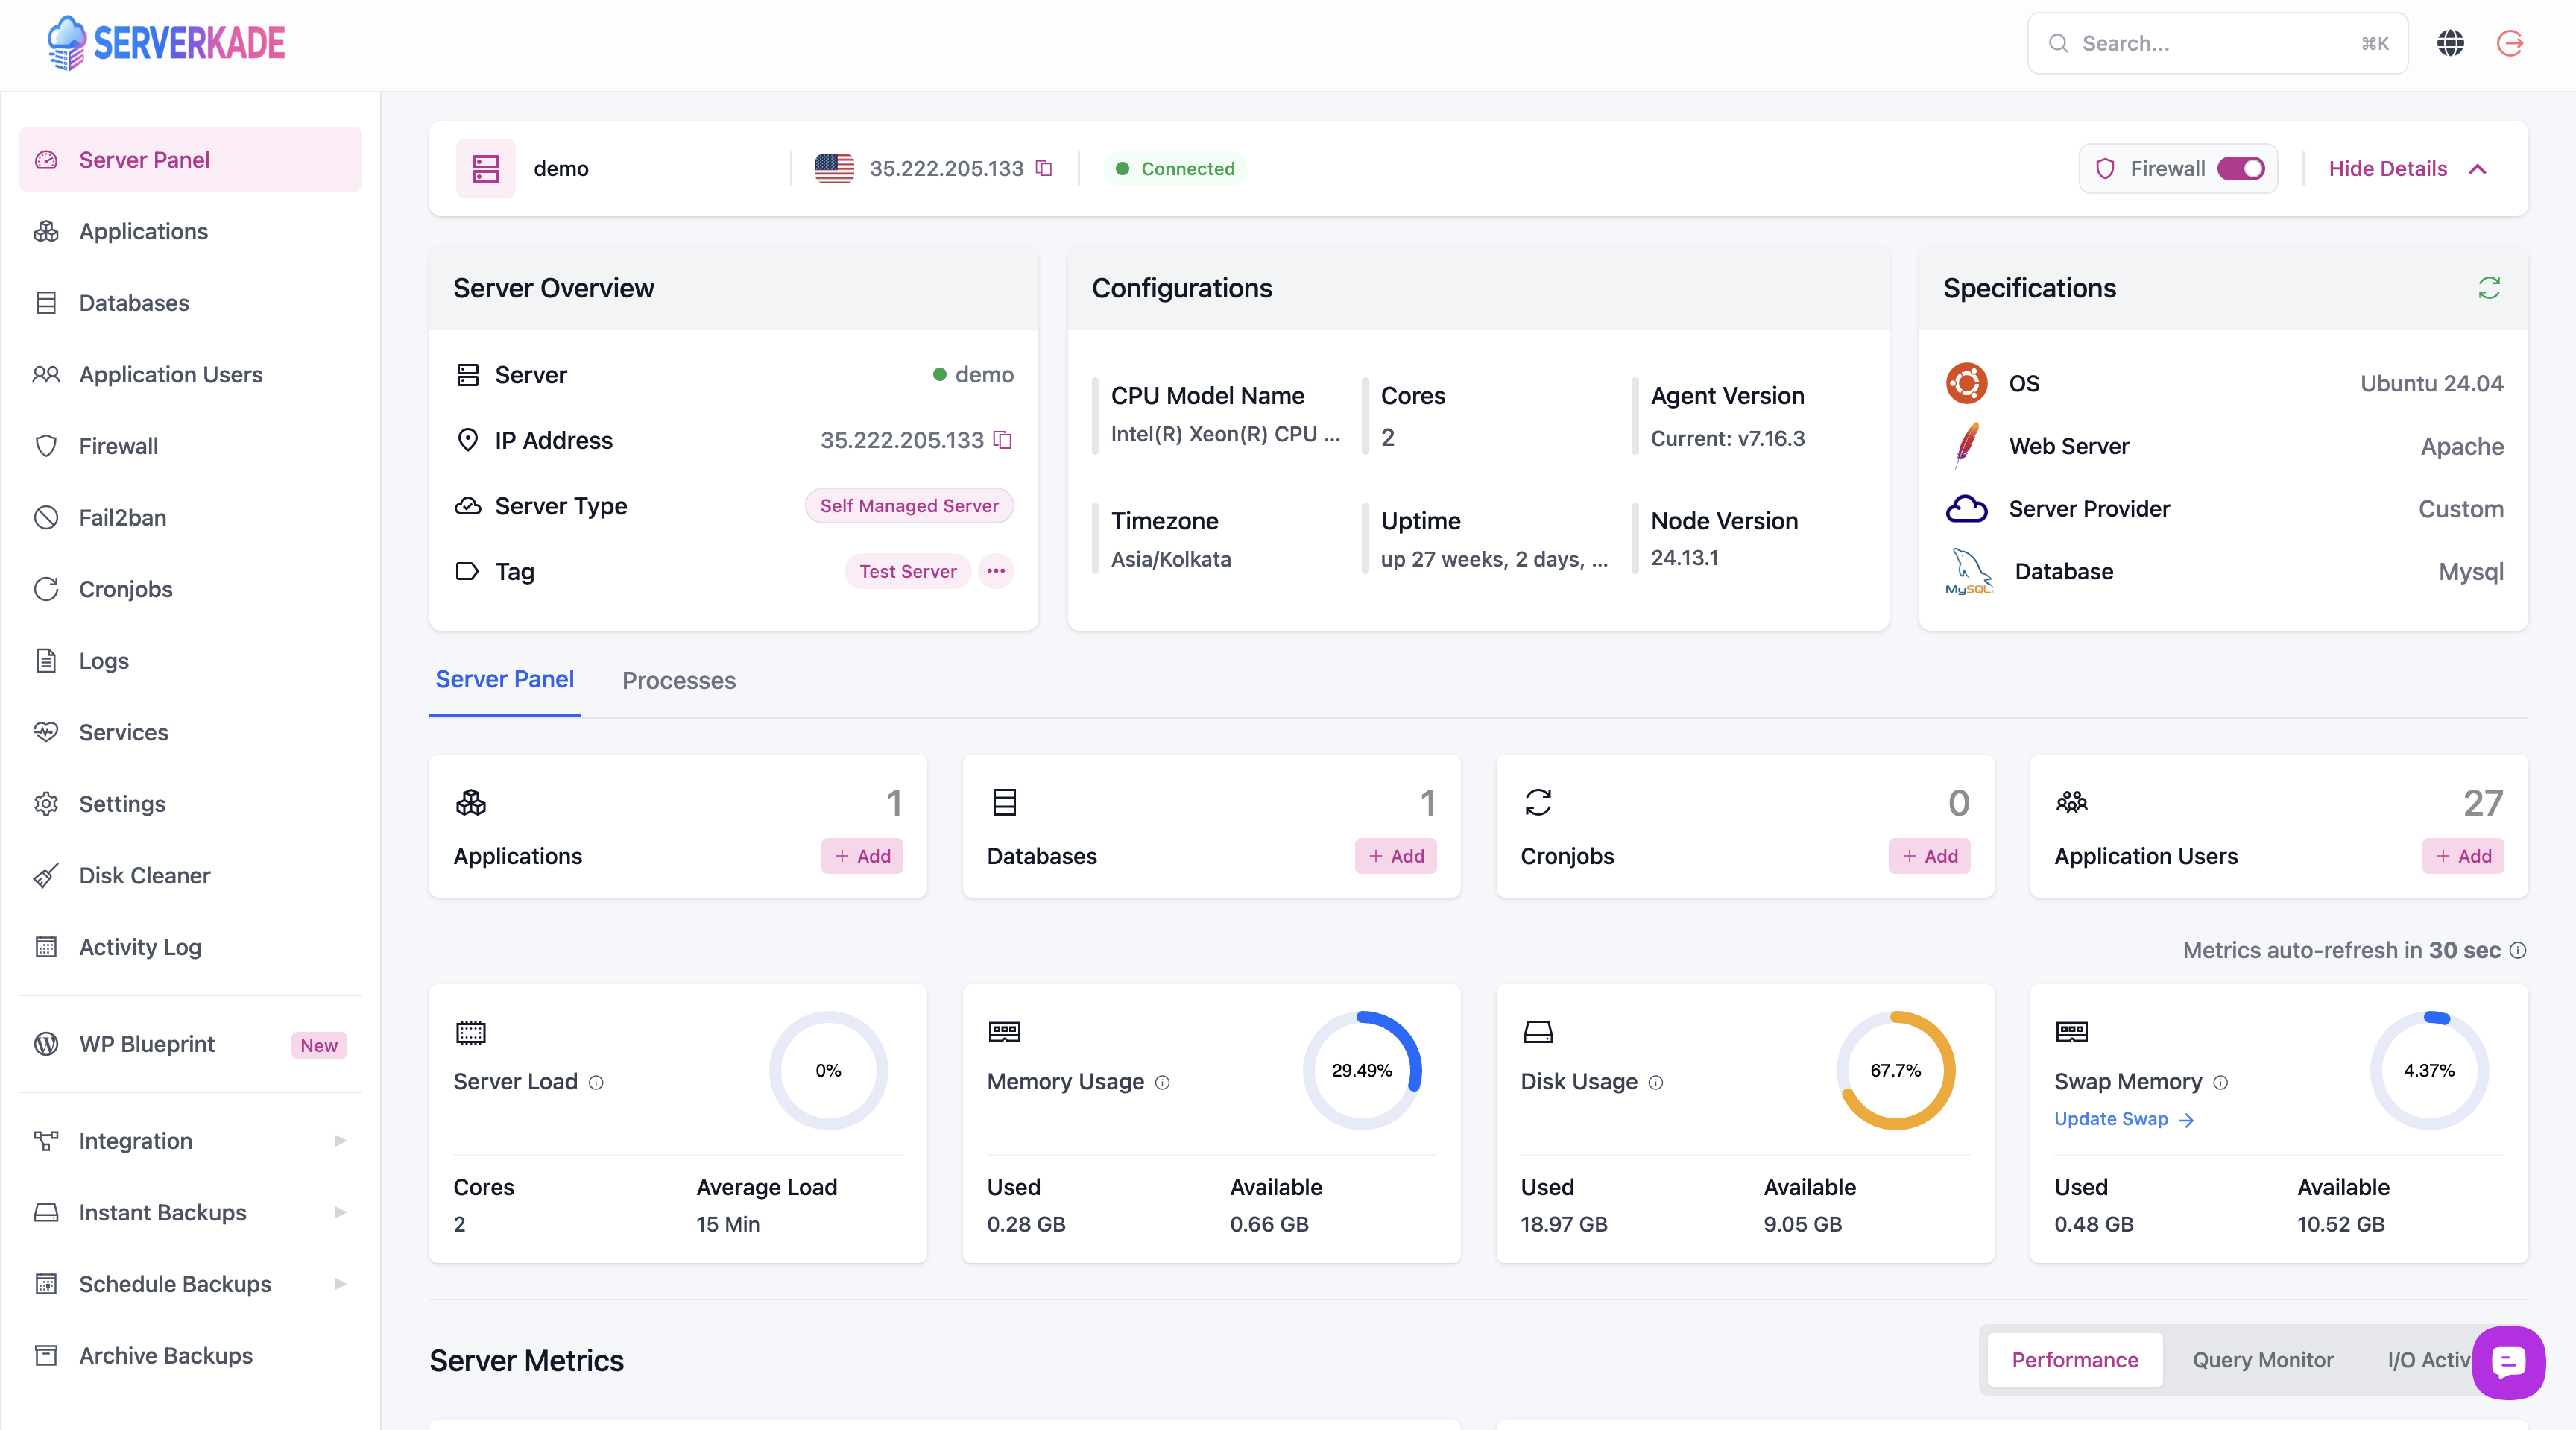The width and height of the screenshot is (2576, 1430).
Task: Click the Memory Usage 29.49% gauge
Action: 1361,1070
